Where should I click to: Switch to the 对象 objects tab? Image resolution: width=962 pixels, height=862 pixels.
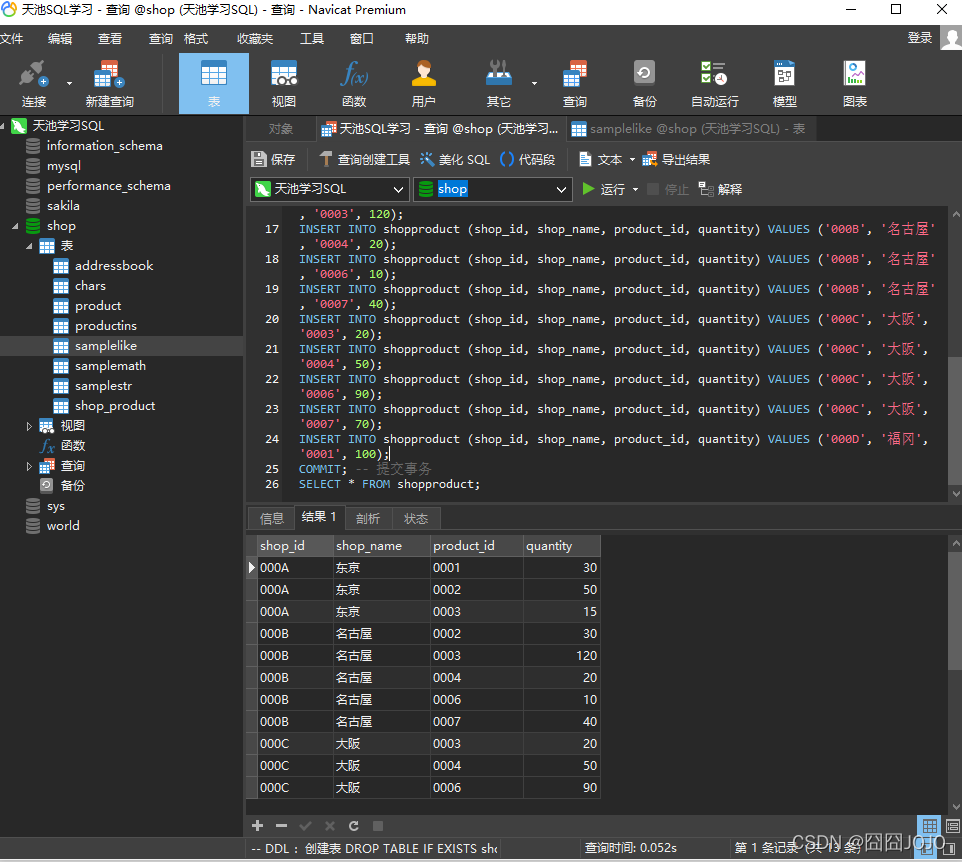pos(280,129)
